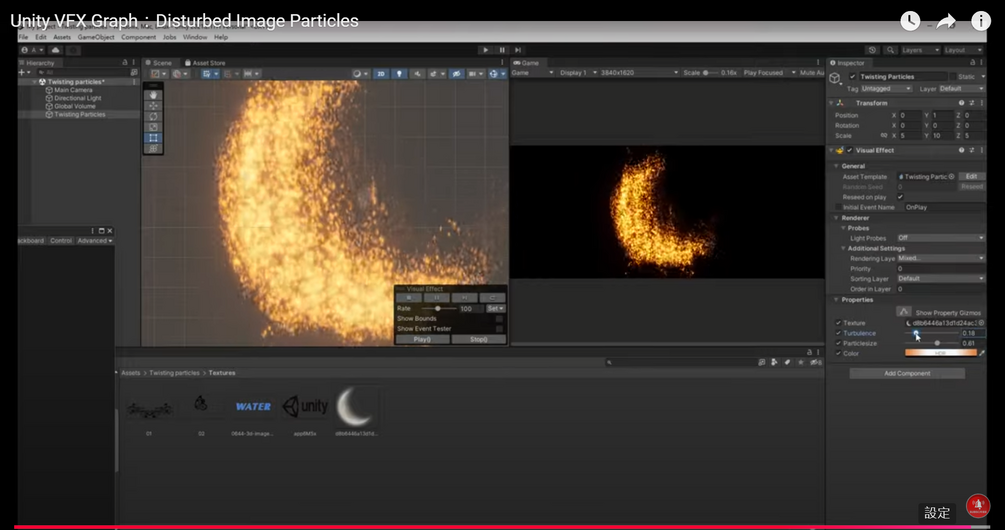Select the Scale tool in Scene toolbar

153,127
